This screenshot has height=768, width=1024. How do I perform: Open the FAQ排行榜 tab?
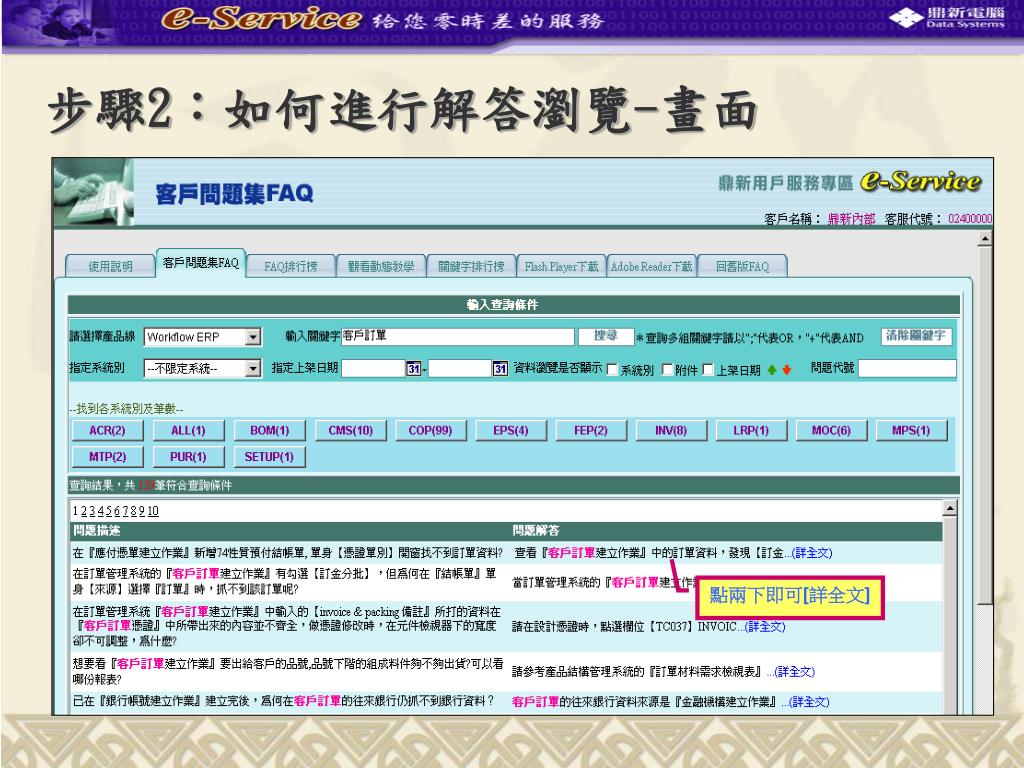point(291,266)
